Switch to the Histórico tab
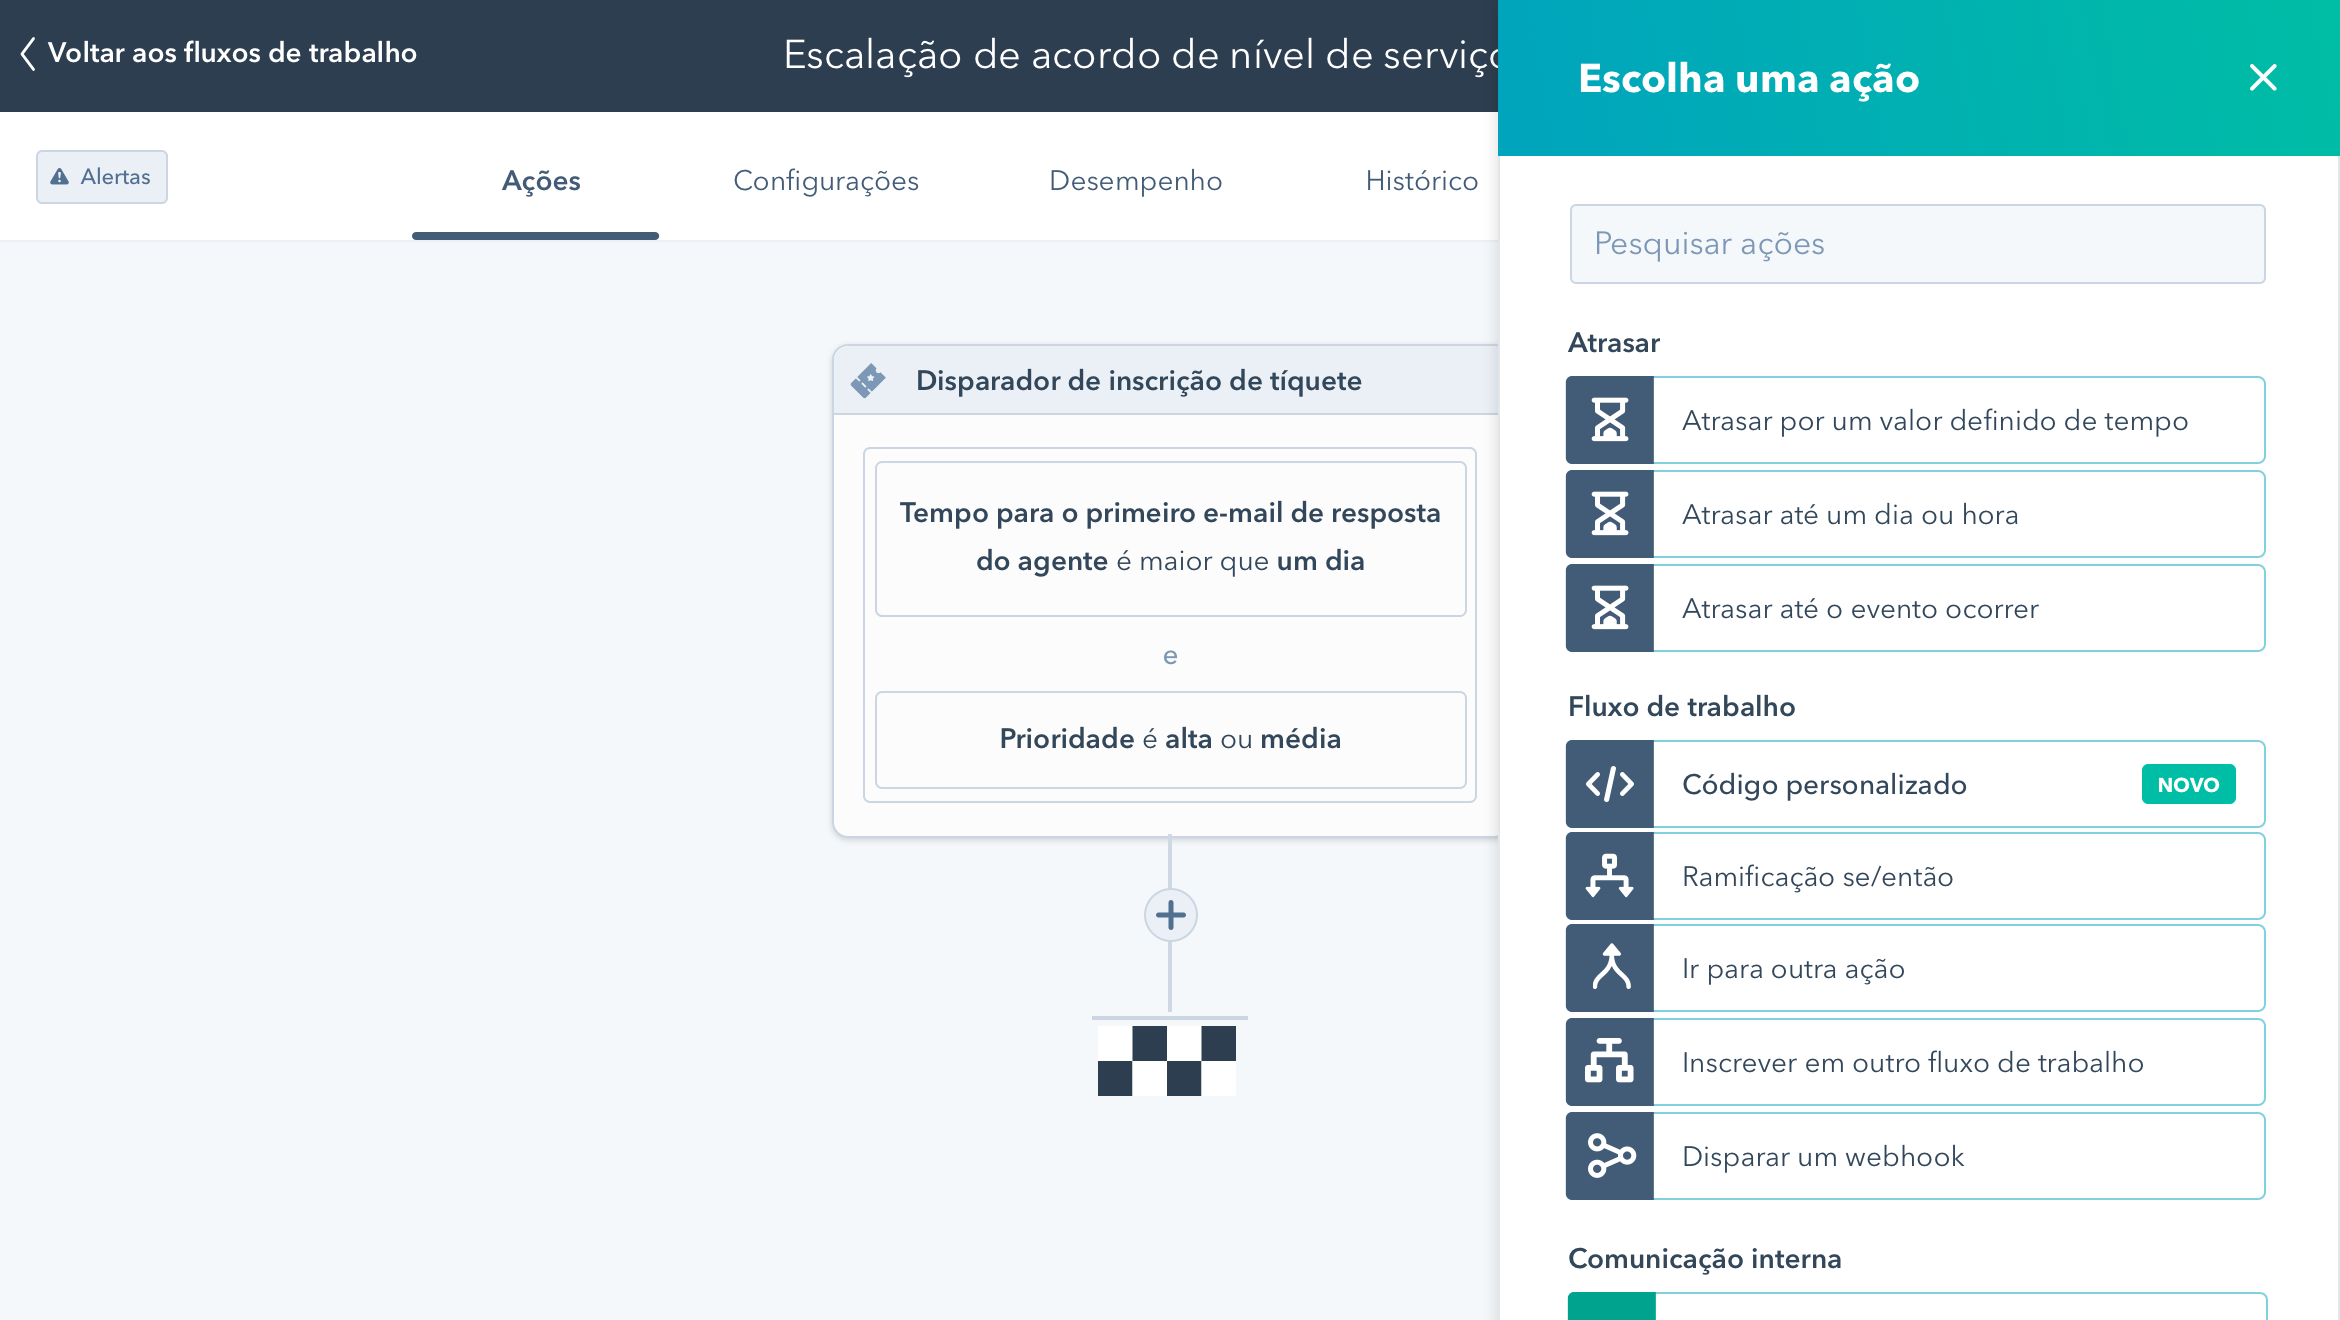 tap(1421, 181)
